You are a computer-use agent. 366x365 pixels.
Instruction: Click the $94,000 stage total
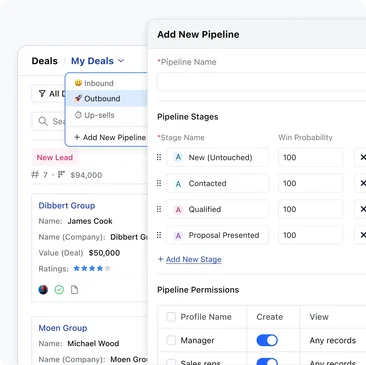click(86, 175)
